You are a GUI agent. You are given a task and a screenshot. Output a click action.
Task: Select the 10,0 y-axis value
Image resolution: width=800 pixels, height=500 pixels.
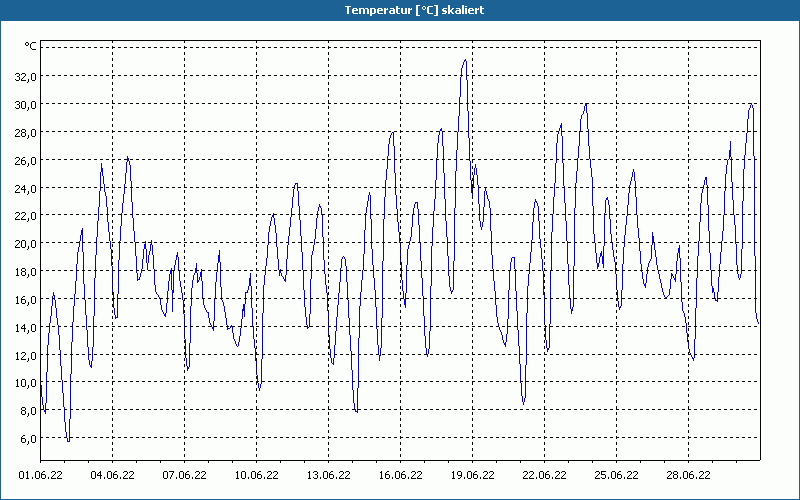(x=26, y=383)
